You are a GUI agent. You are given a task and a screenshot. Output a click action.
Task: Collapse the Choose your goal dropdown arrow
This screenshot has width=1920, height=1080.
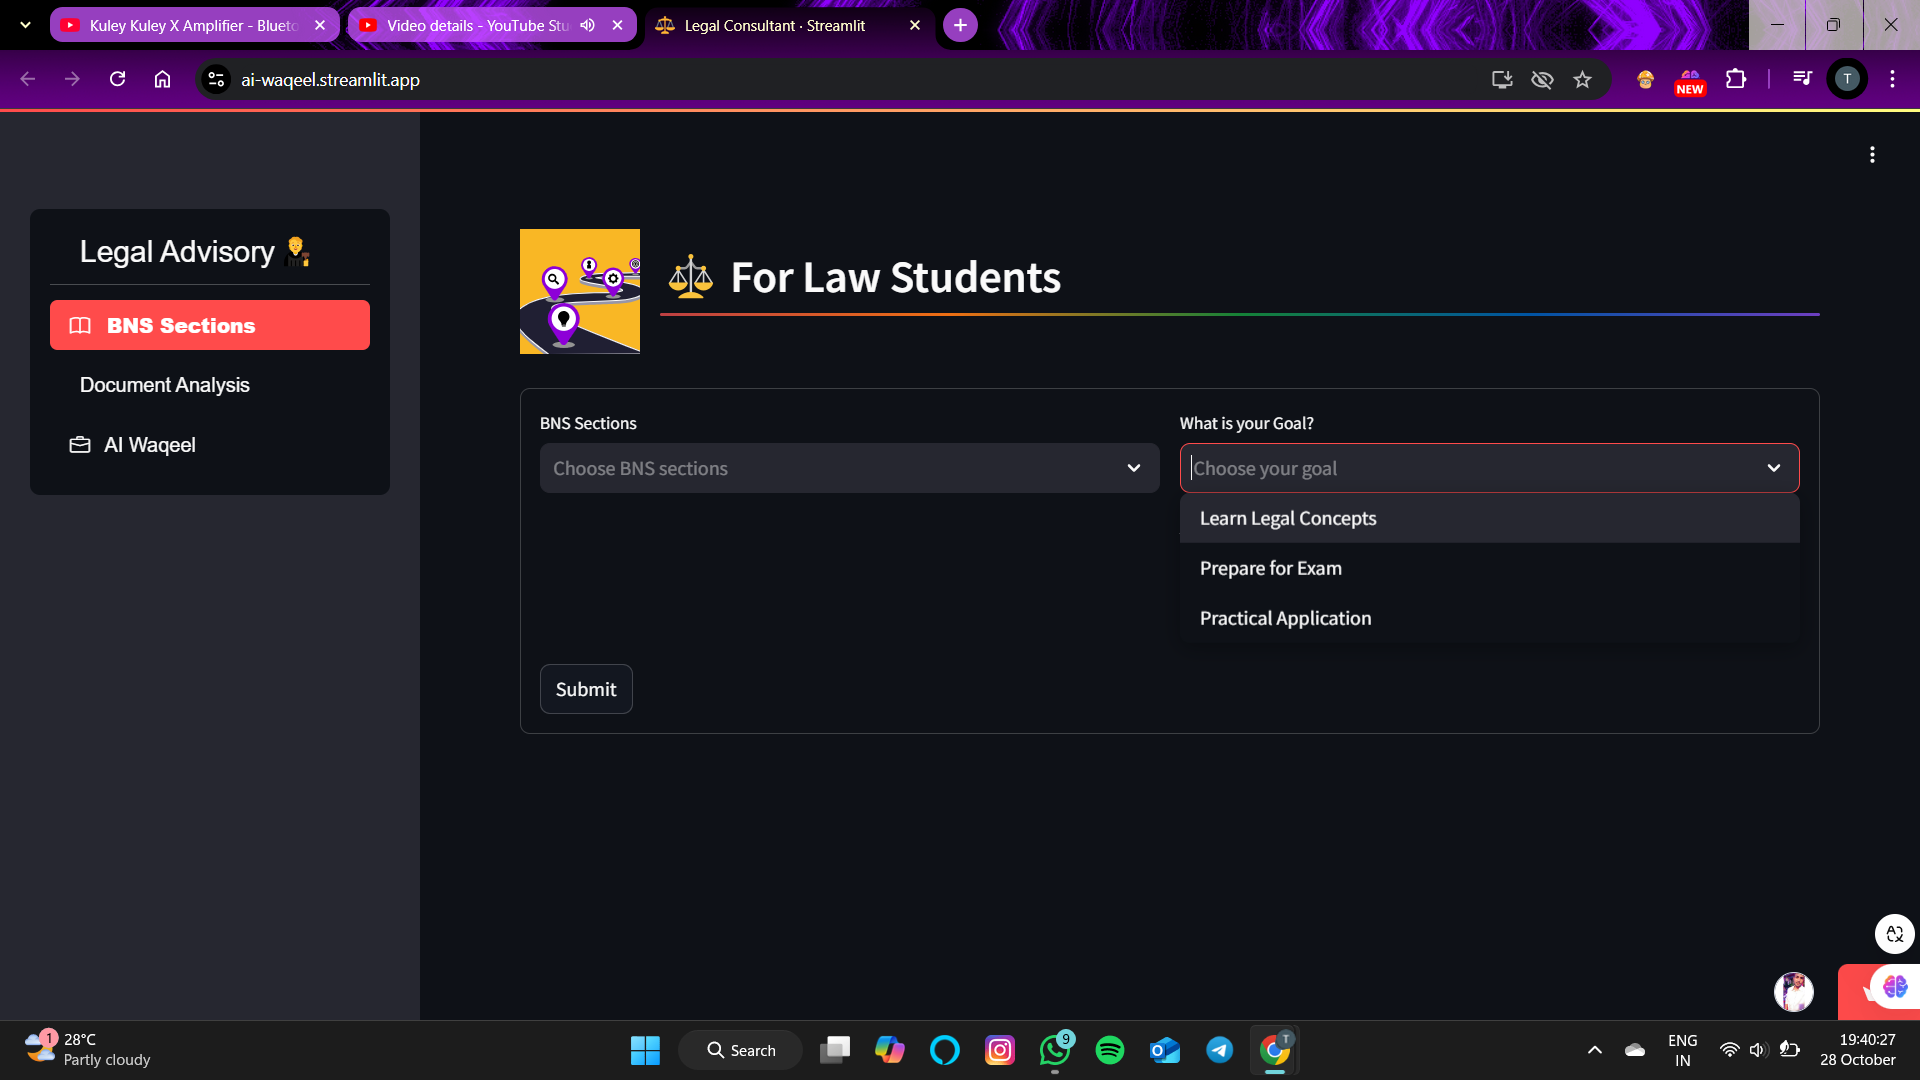(1773, 468)
